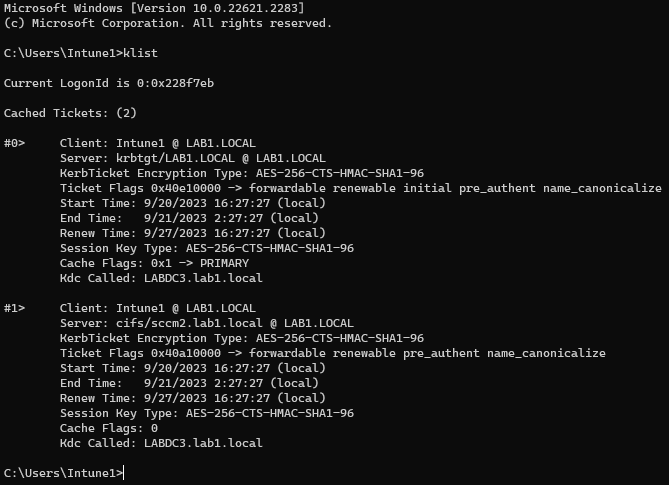The width and height of the screenshot is (669, 485).
Task: Click the klist command text
Action: tap(141, 52)
